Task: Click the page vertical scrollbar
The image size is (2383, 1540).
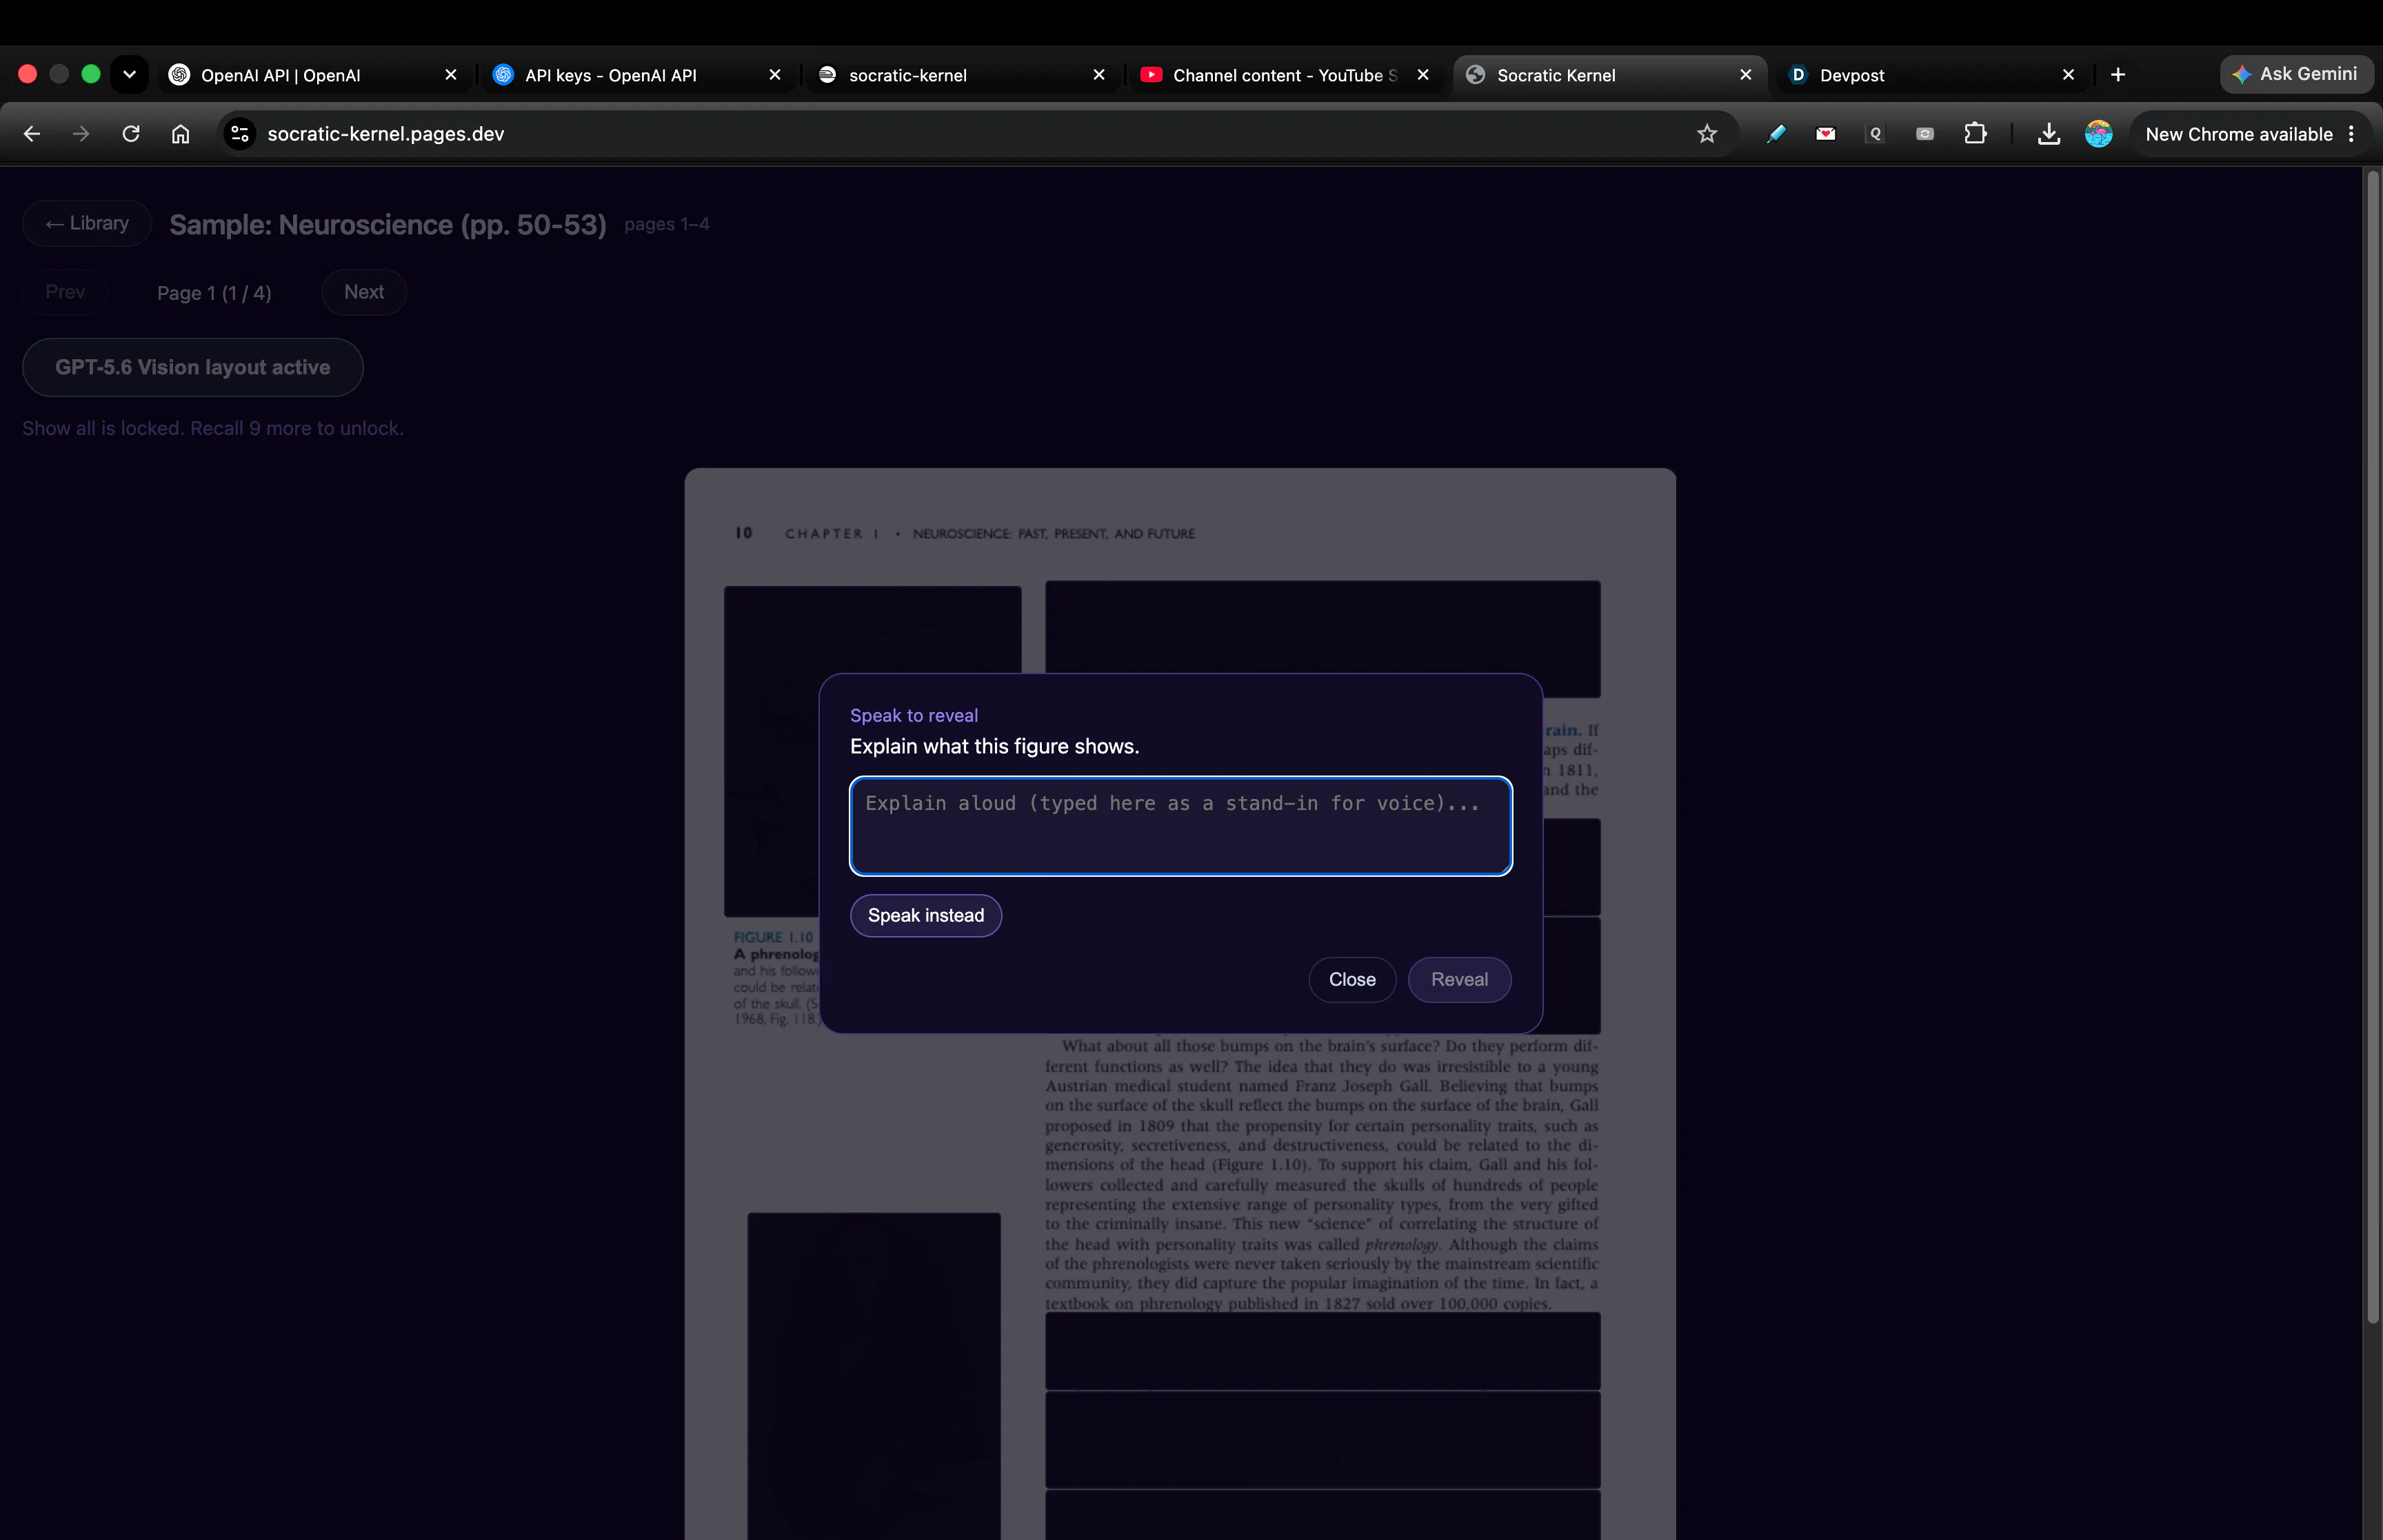Action: click(x=2372, y=748)
